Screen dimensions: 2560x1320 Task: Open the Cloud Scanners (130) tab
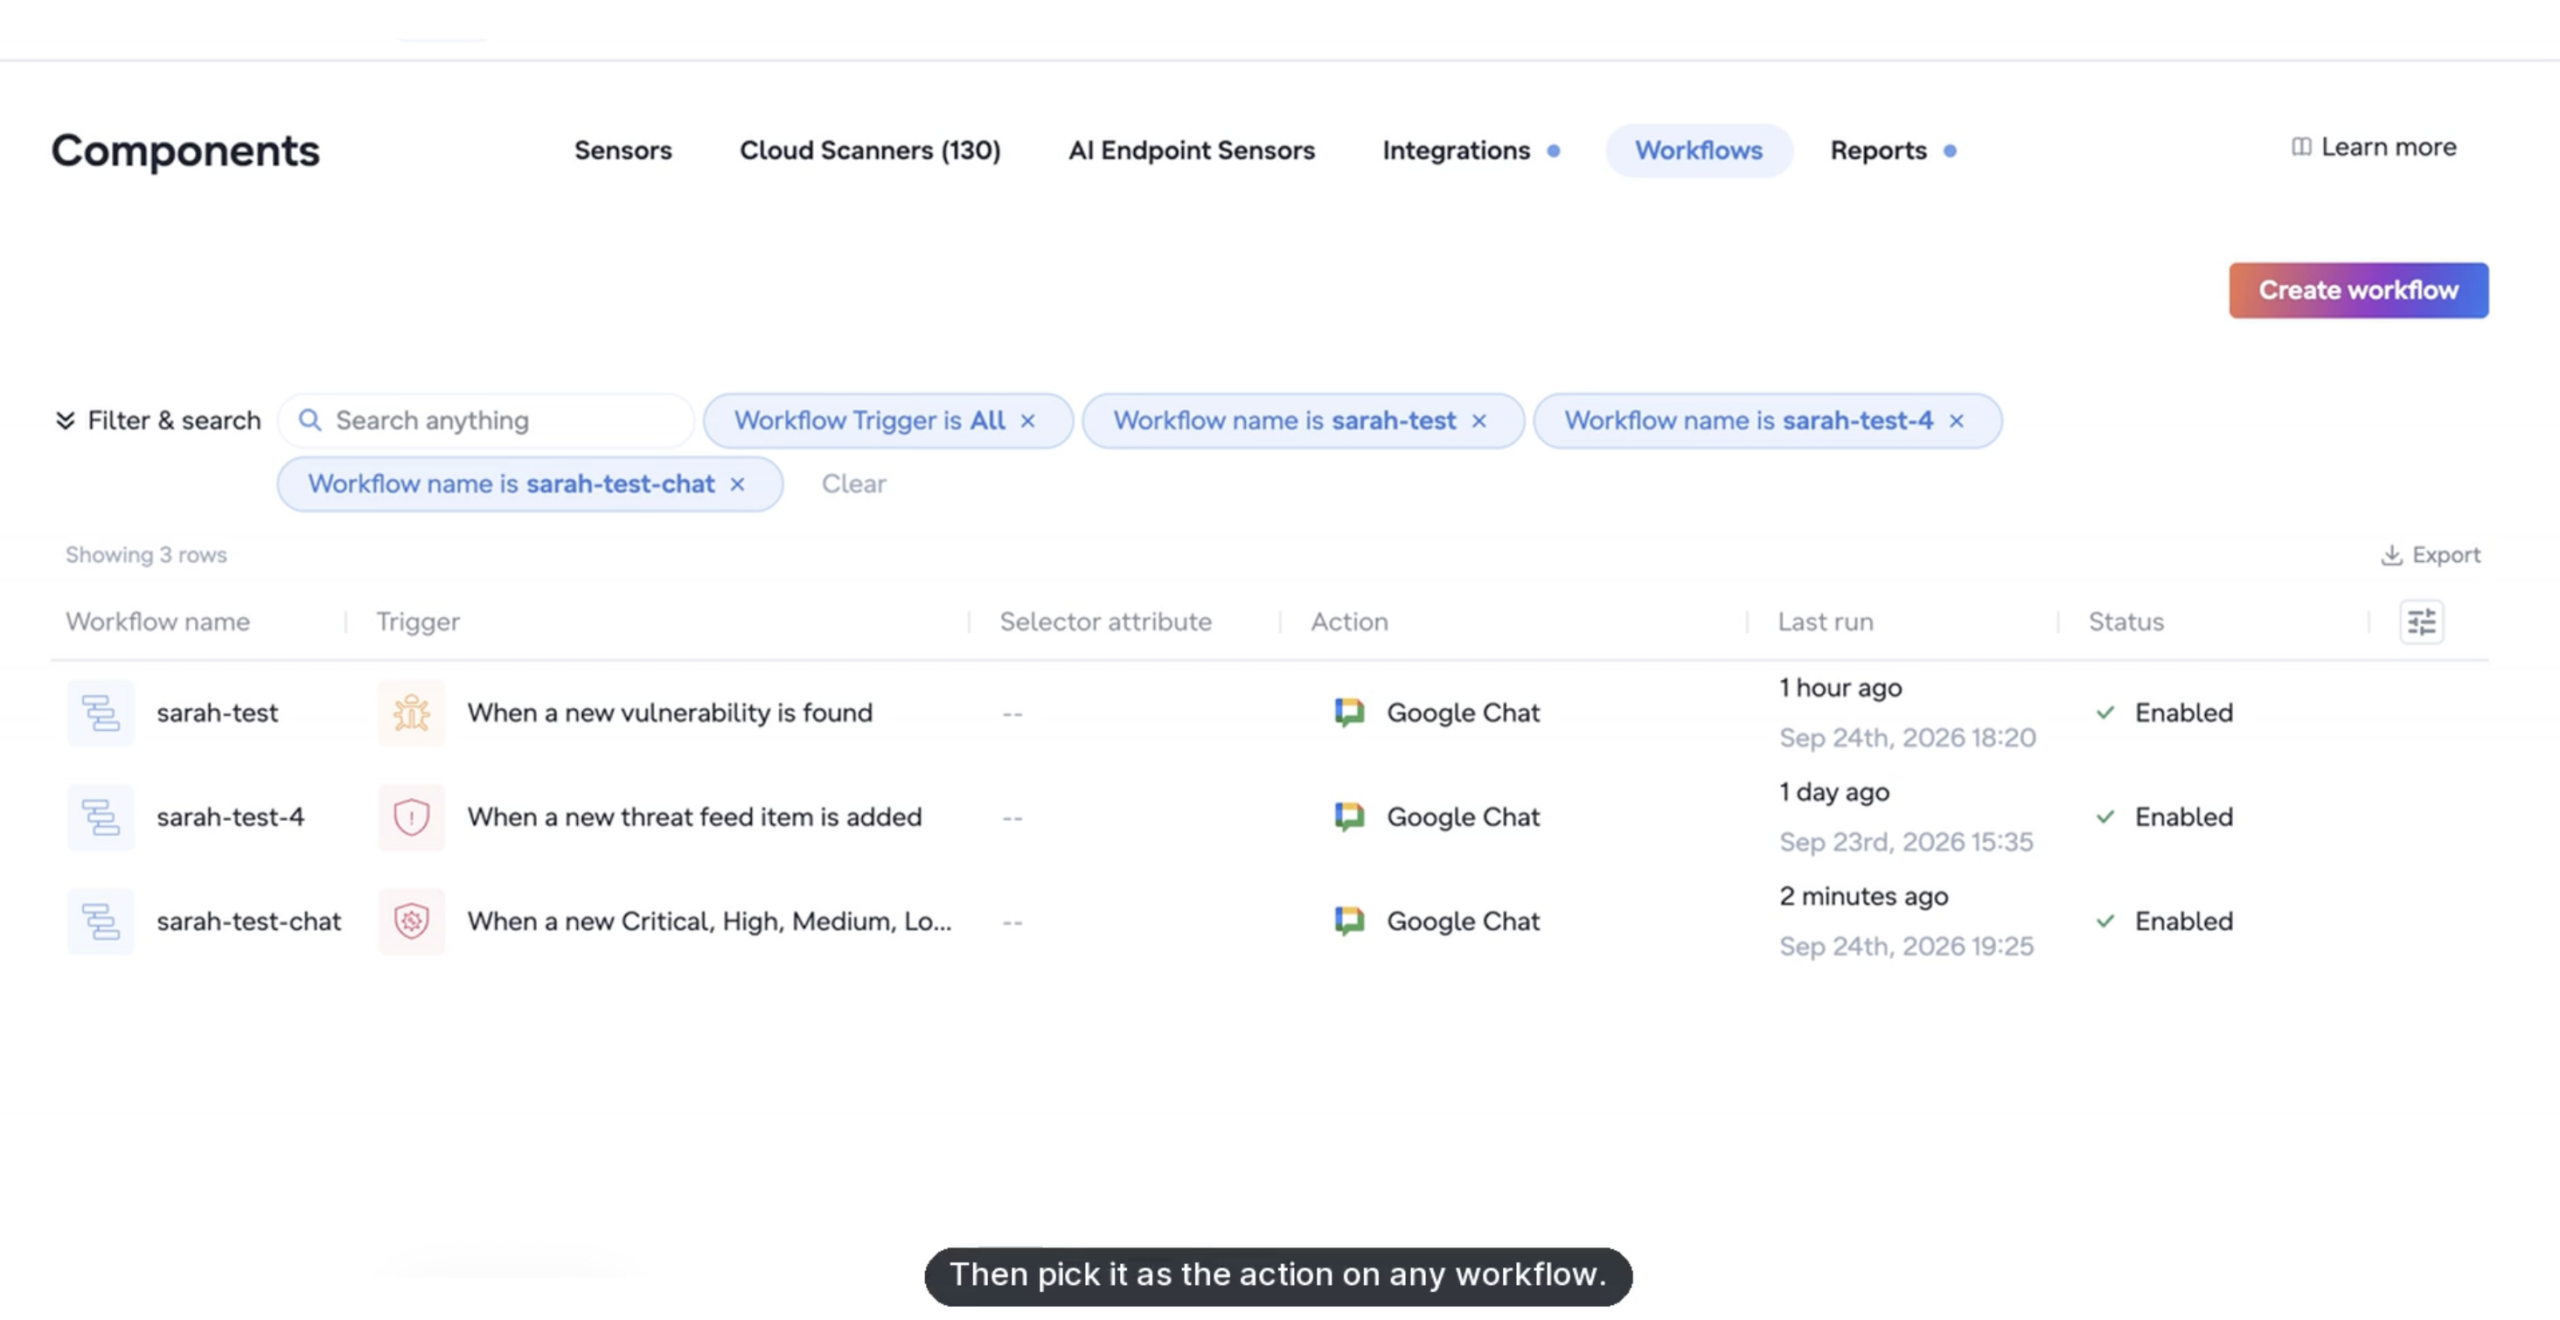point(870,150)
